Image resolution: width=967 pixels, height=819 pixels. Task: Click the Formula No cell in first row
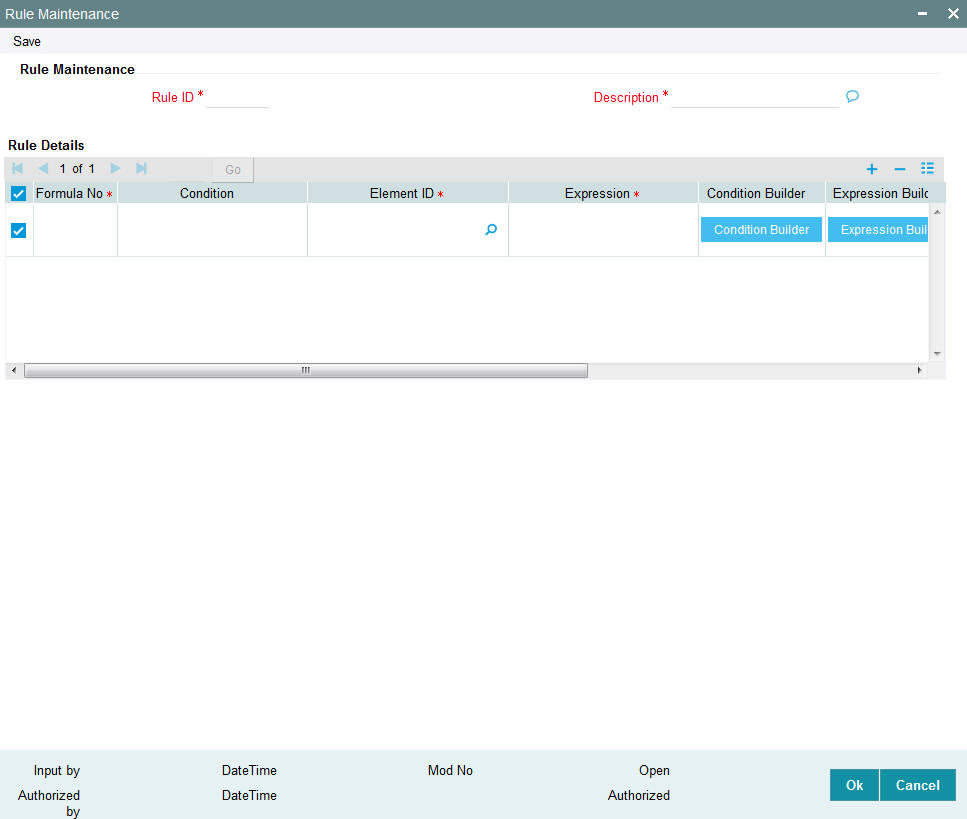pyautogui.click(x=75, y=229)
